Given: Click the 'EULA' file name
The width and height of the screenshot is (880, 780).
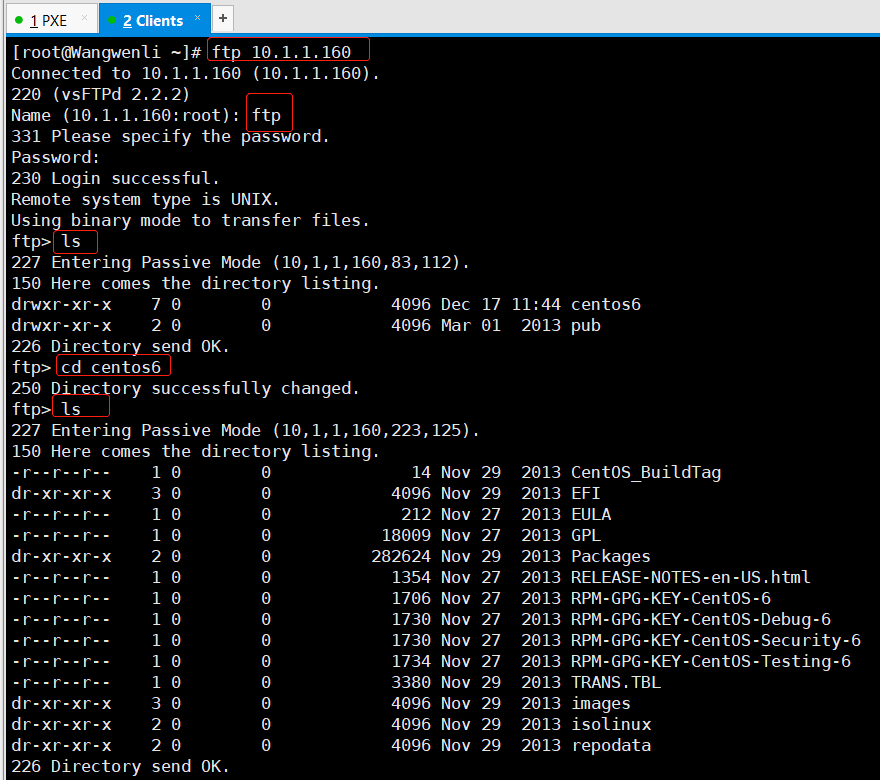Looking at the screenshot, I should (x=591, y=515).
